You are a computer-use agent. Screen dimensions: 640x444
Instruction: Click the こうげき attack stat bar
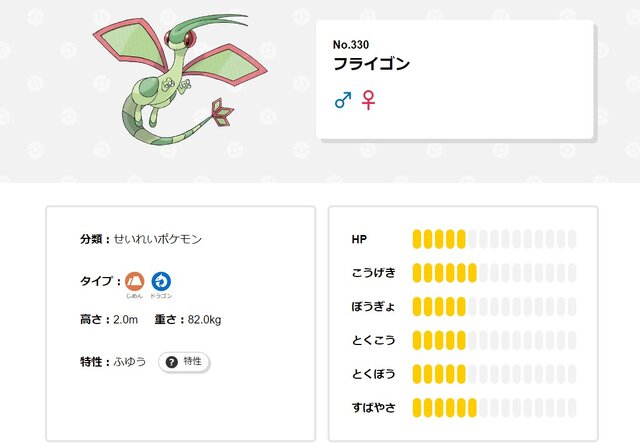(494, 273)
